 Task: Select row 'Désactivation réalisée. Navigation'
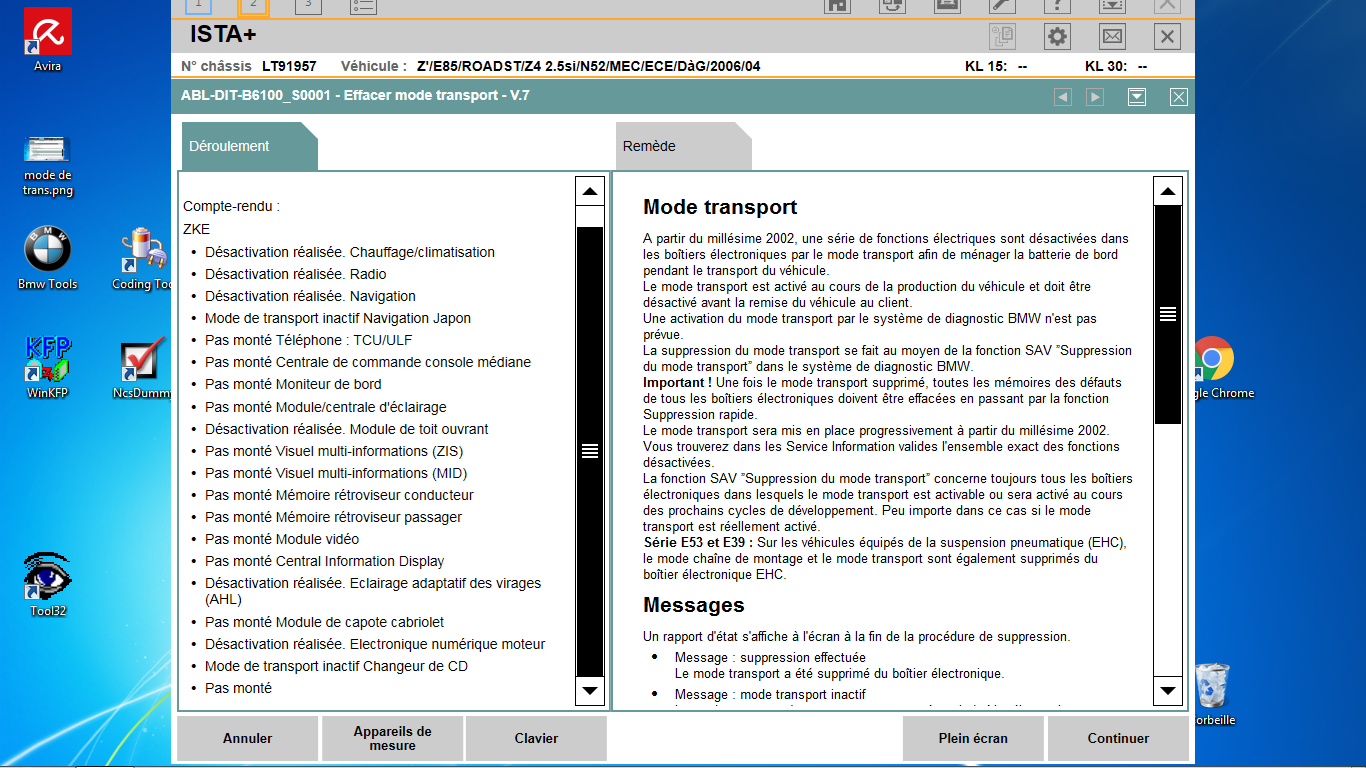point(310,296)
